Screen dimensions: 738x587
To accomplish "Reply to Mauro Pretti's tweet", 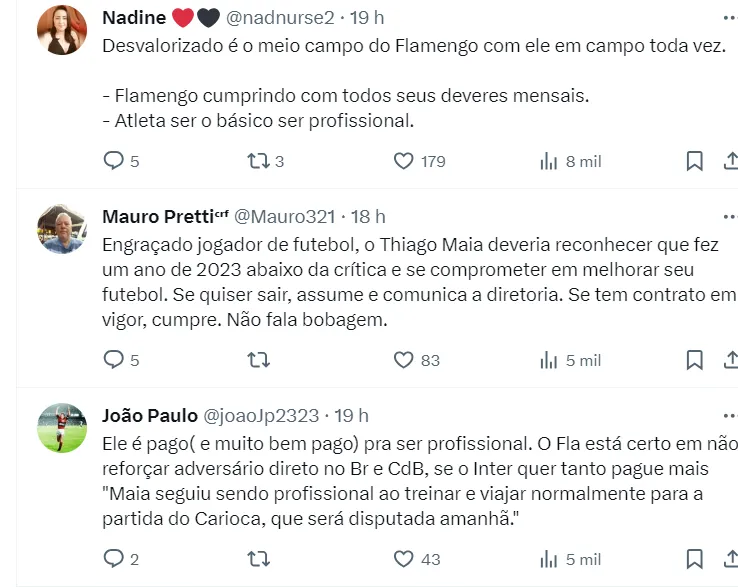I will [x=114, y=360].
